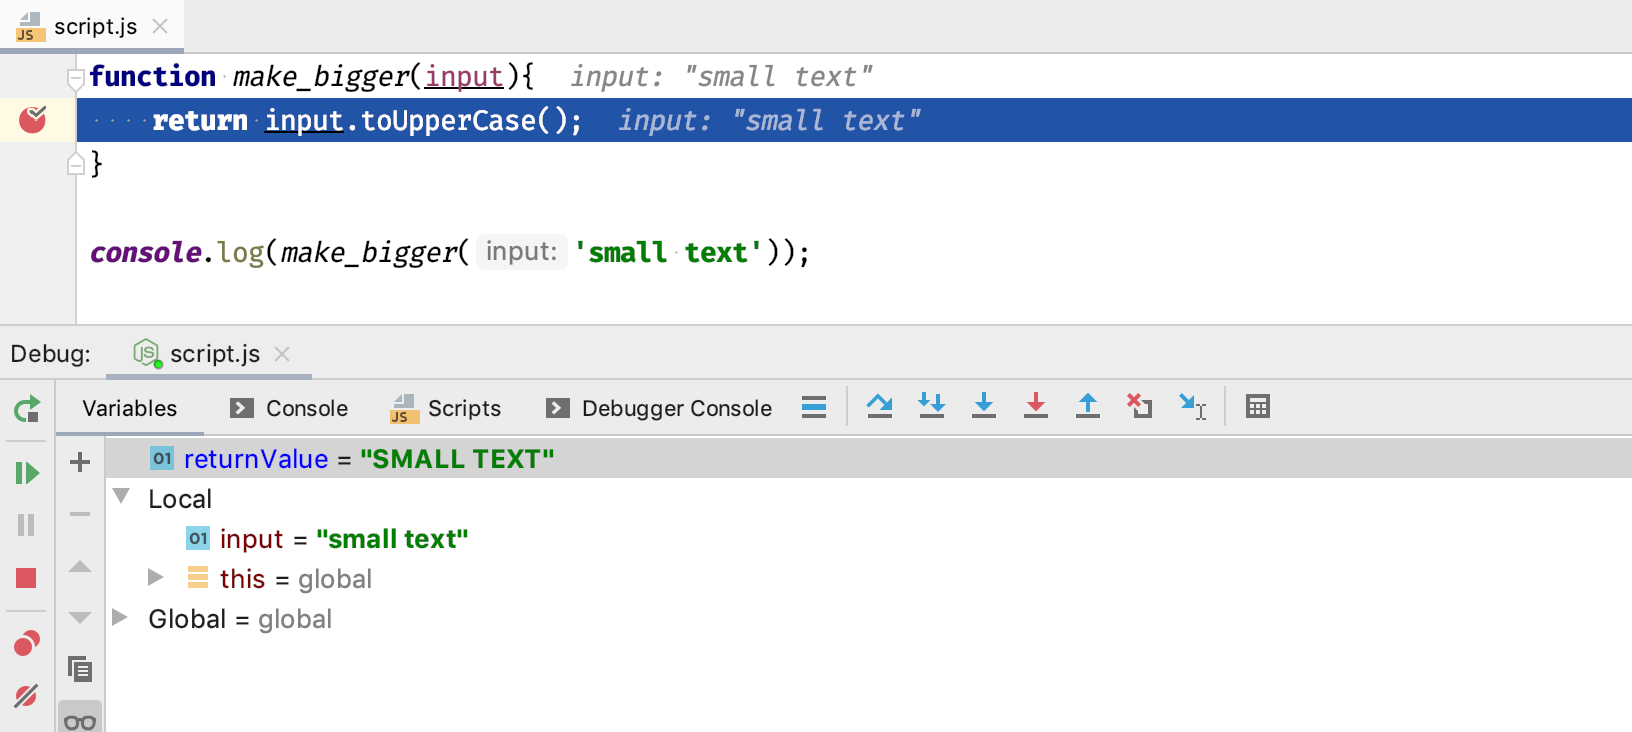This screenshot has height=732, width=1632.
Task: Click the red Force Step Into icon
Action: pyautogui.click(x=1036, y=406)
